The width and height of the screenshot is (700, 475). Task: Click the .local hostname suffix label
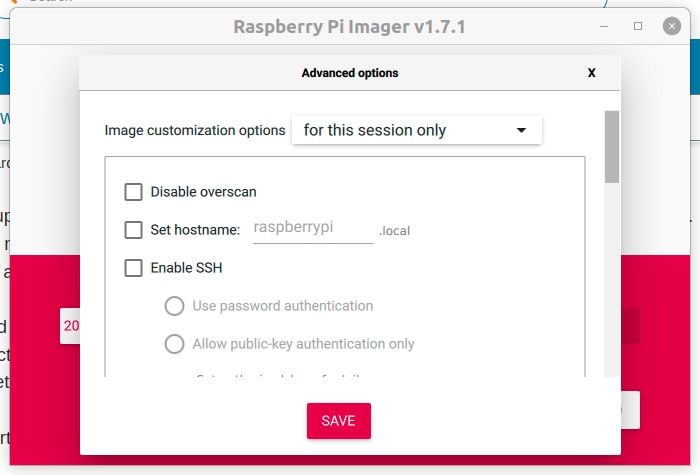click(394, 231)
